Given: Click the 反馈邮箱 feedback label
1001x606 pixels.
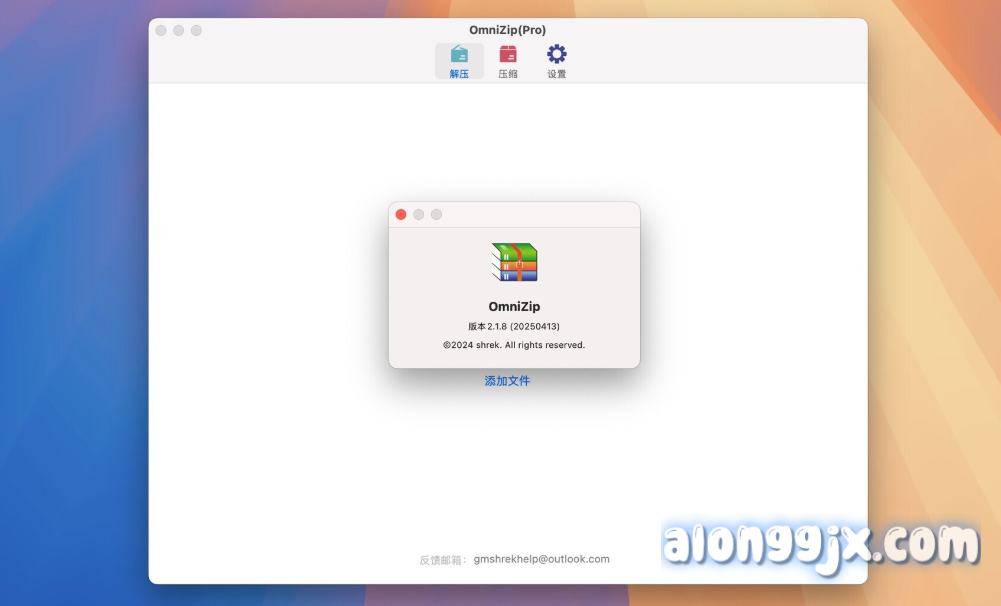Looking at the screenshot, I should pyautogui.click(x=443, y=560).
